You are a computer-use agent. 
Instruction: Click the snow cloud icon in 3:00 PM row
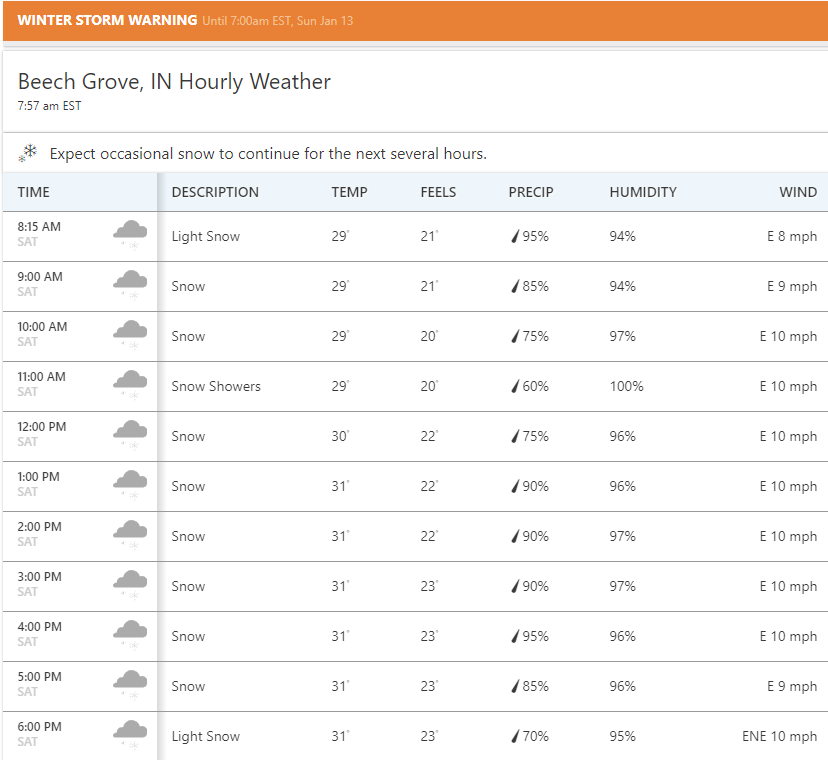130,584
